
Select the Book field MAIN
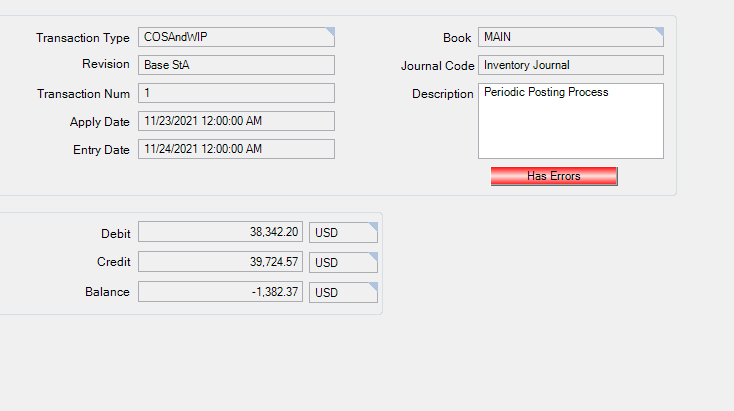571,37
